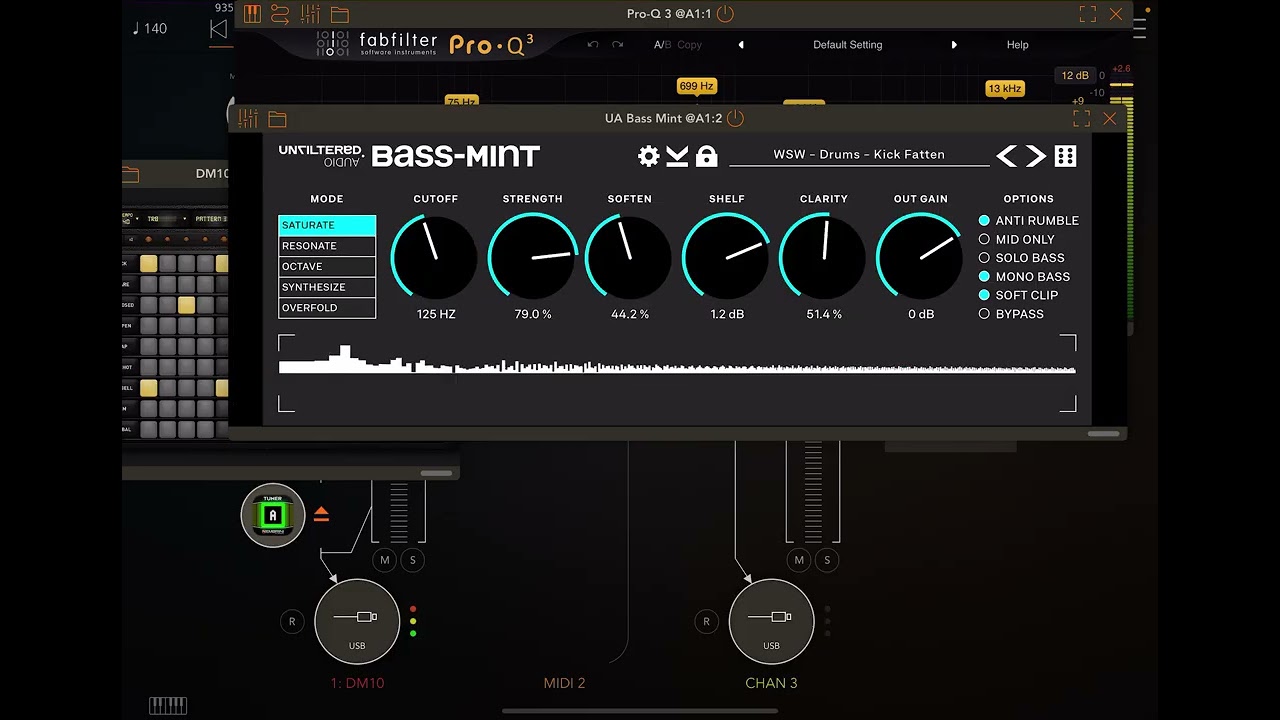Click the CUTOFF knob
The height and width of the screenshot is (720, 1280).
coord(435,256)
